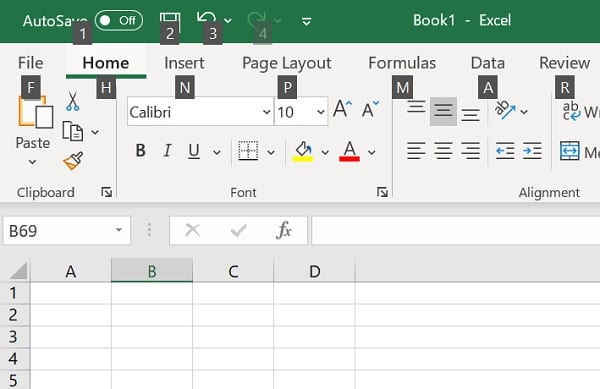
Task: Select column C header
Action: pyautogui.click(x=233, y=272)
